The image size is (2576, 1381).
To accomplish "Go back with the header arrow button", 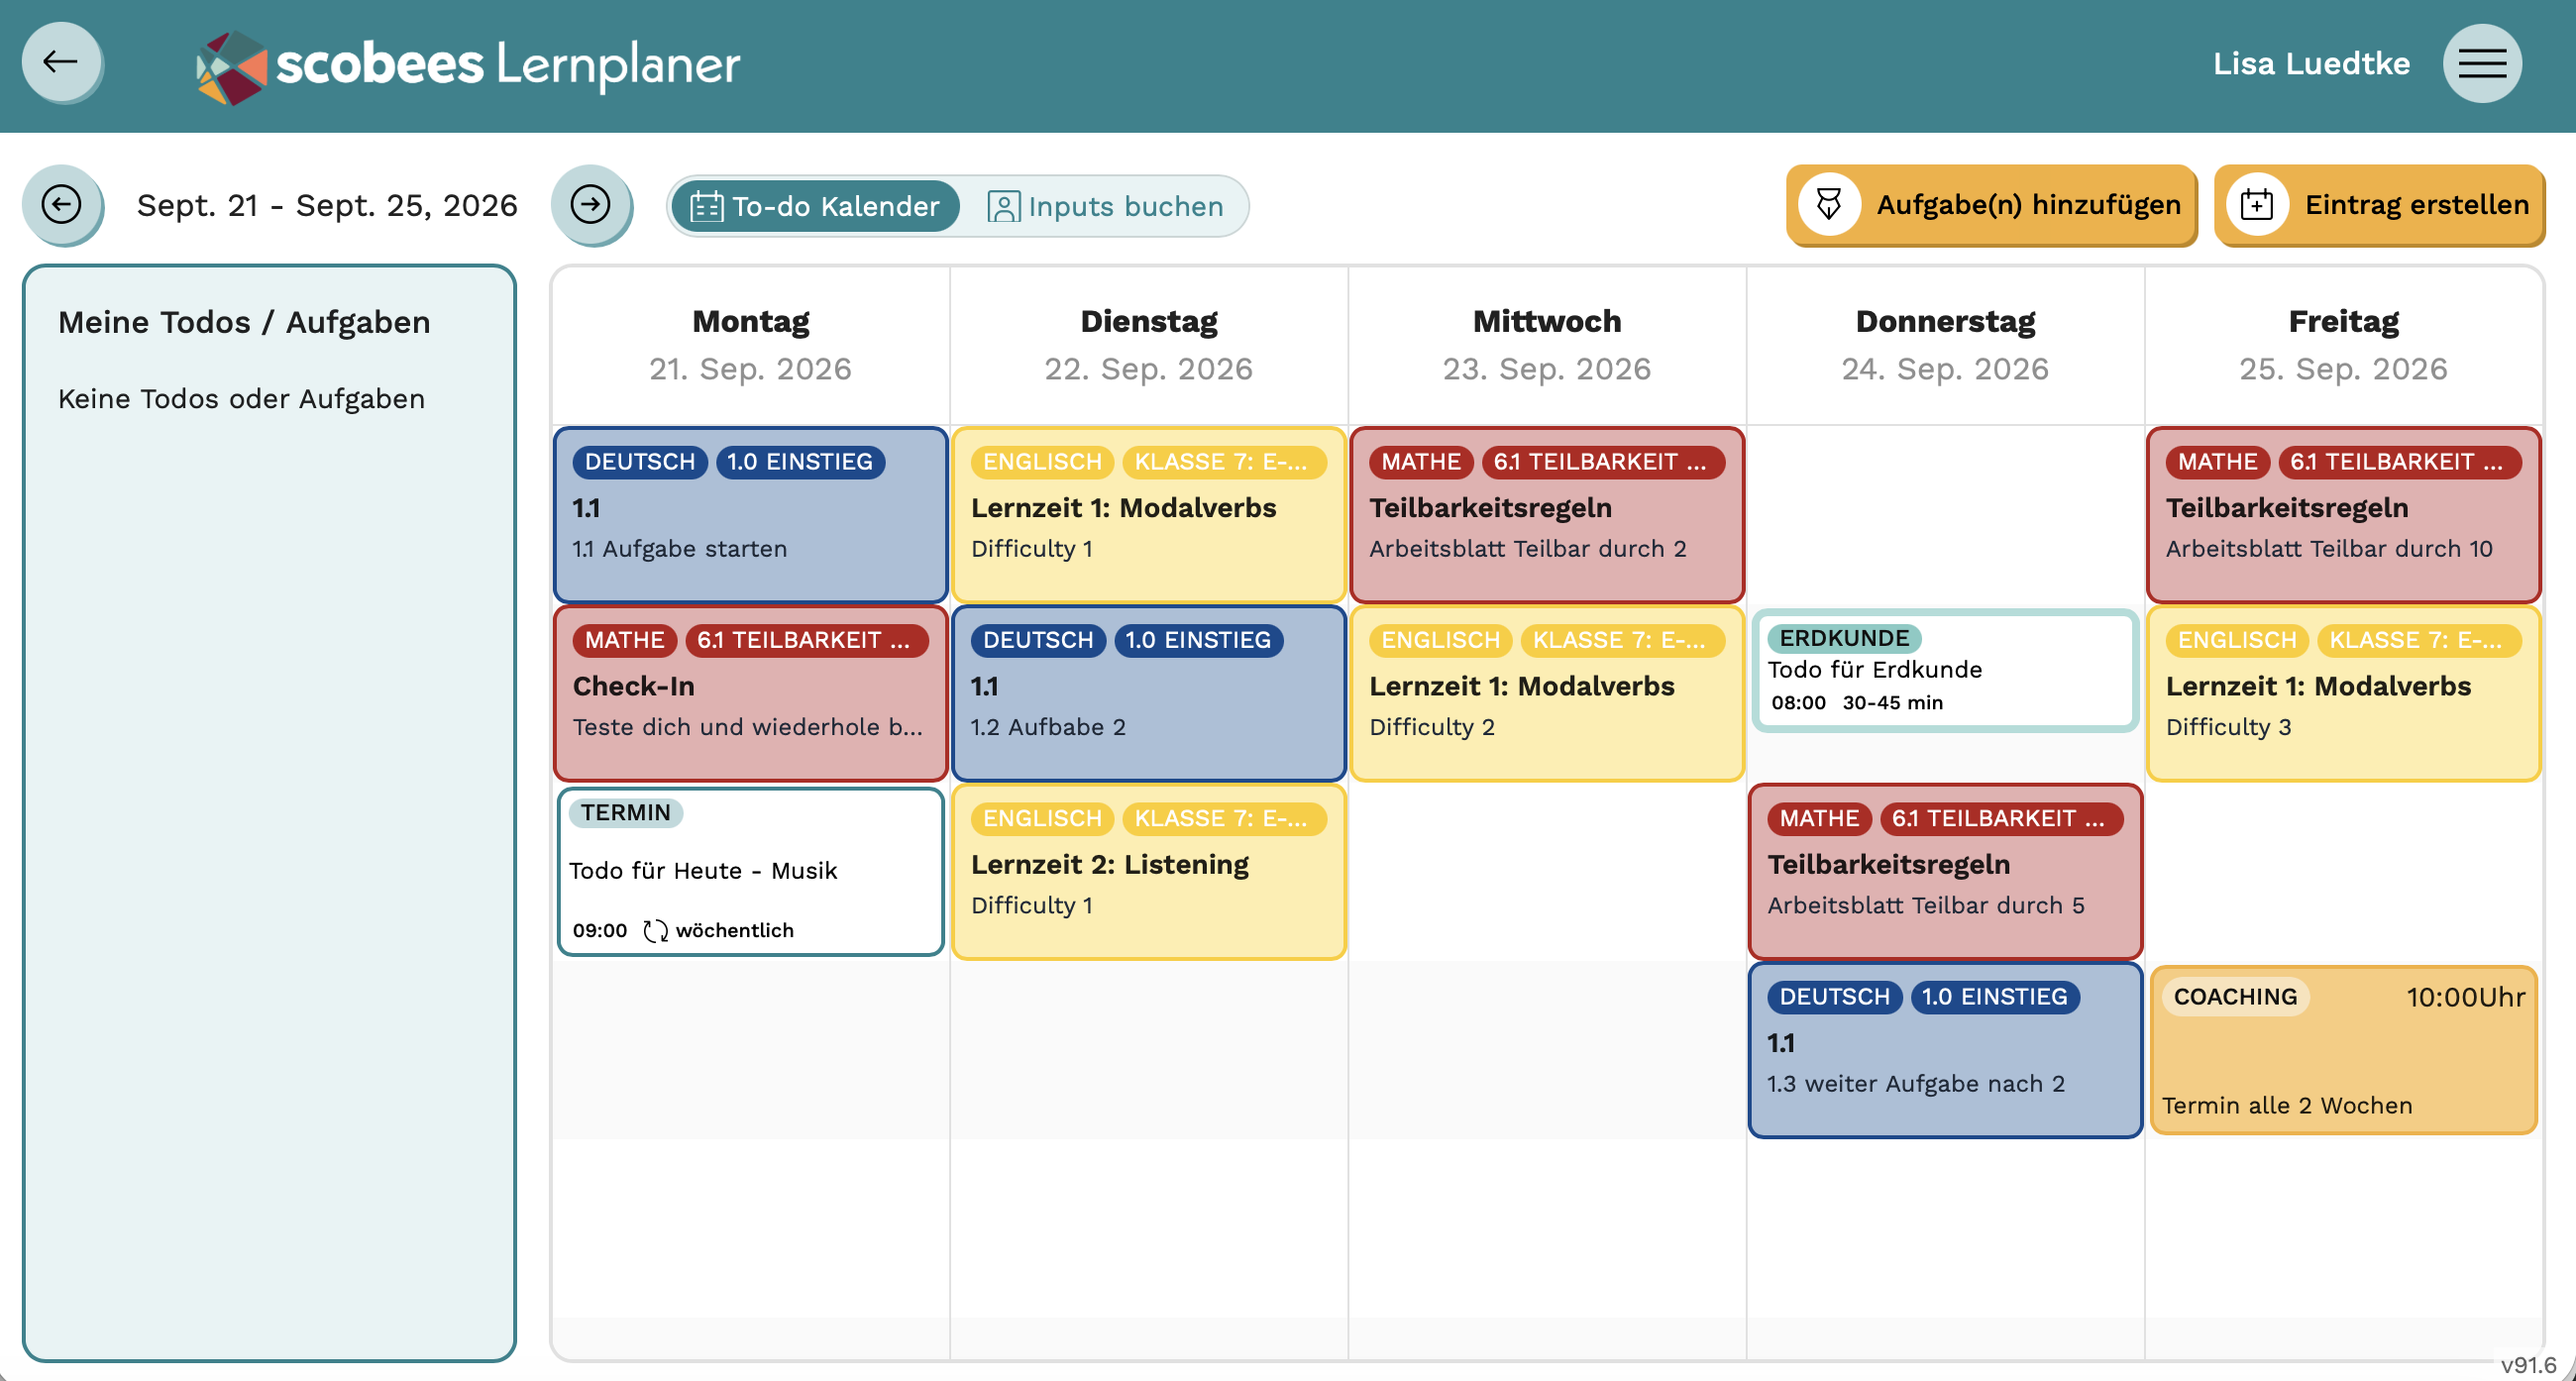I will [x=61, y=62].
